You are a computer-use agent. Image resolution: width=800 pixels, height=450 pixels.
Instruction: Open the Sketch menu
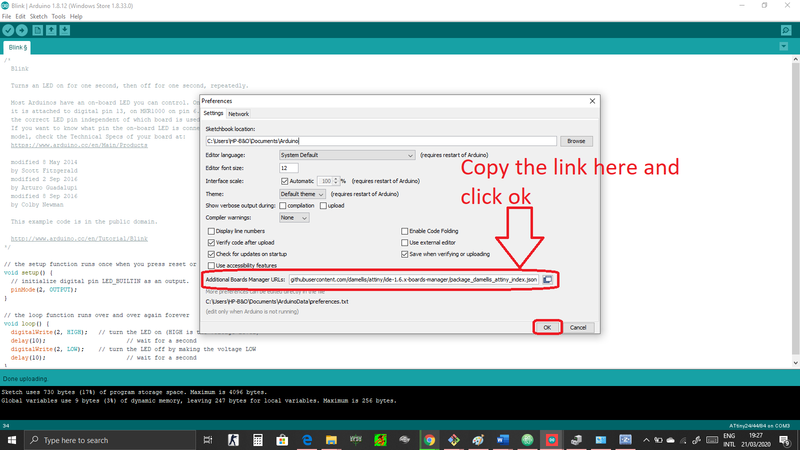(x=38, y=16)
